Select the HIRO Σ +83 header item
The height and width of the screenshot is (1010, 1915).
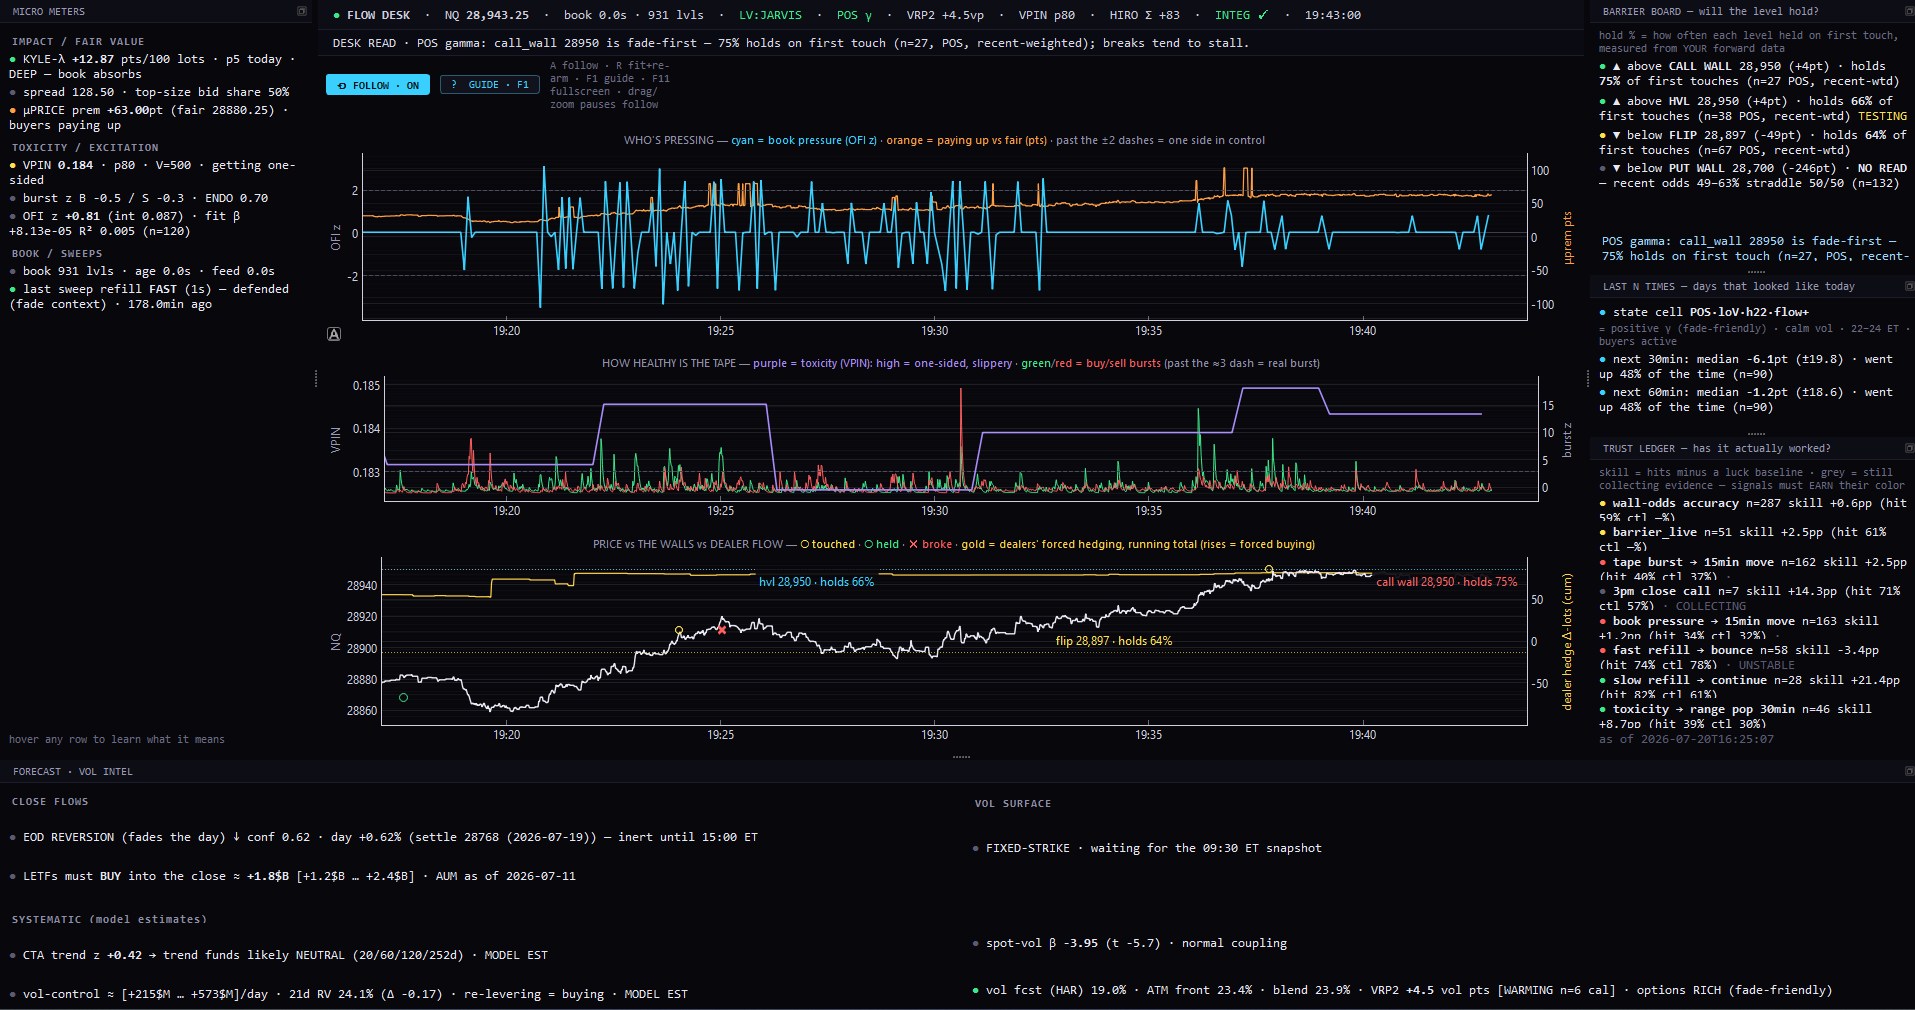tap(1144, 15)
